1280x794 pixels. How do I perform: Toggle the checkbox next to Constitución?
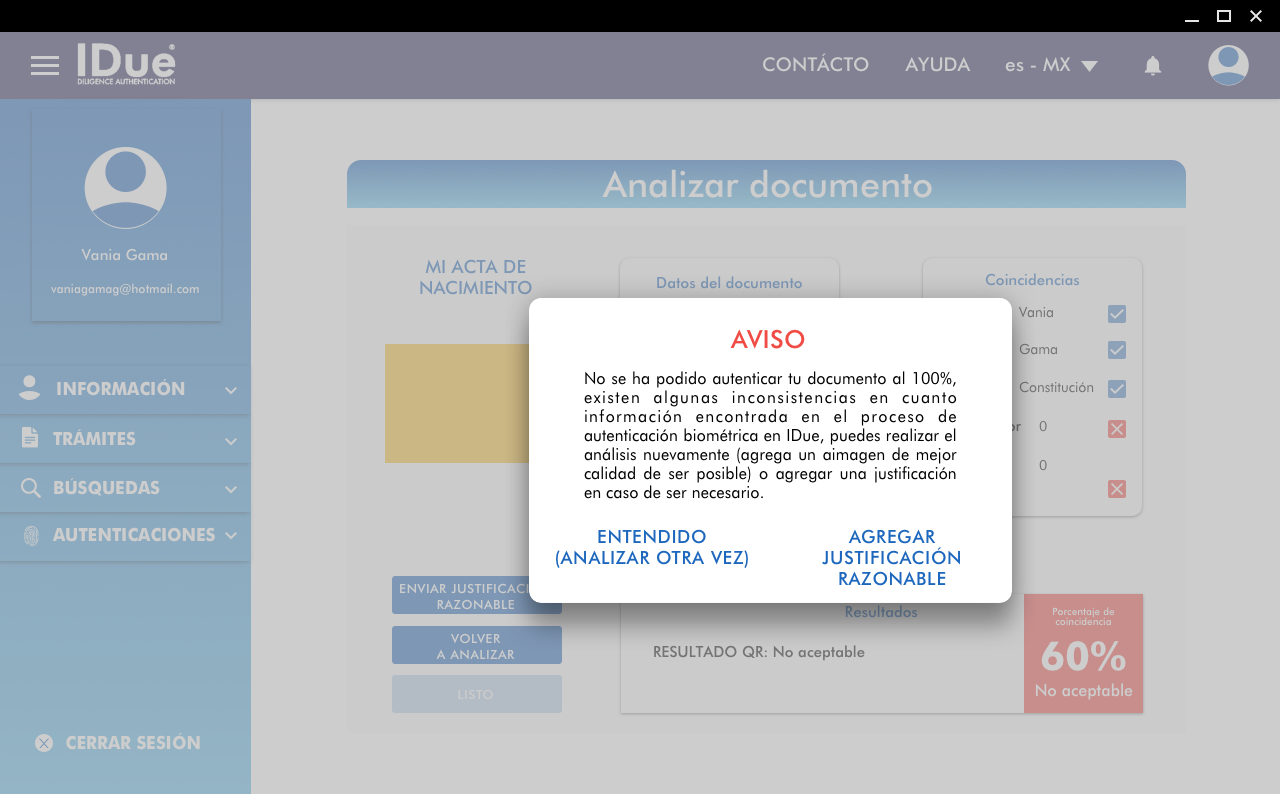coord(1116,388)
